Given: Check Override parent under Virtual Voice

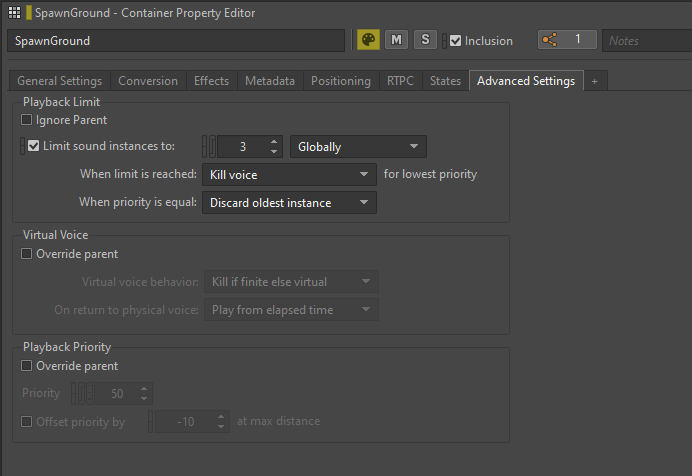Looking at the screenshot, I should (x=26, y=254).
